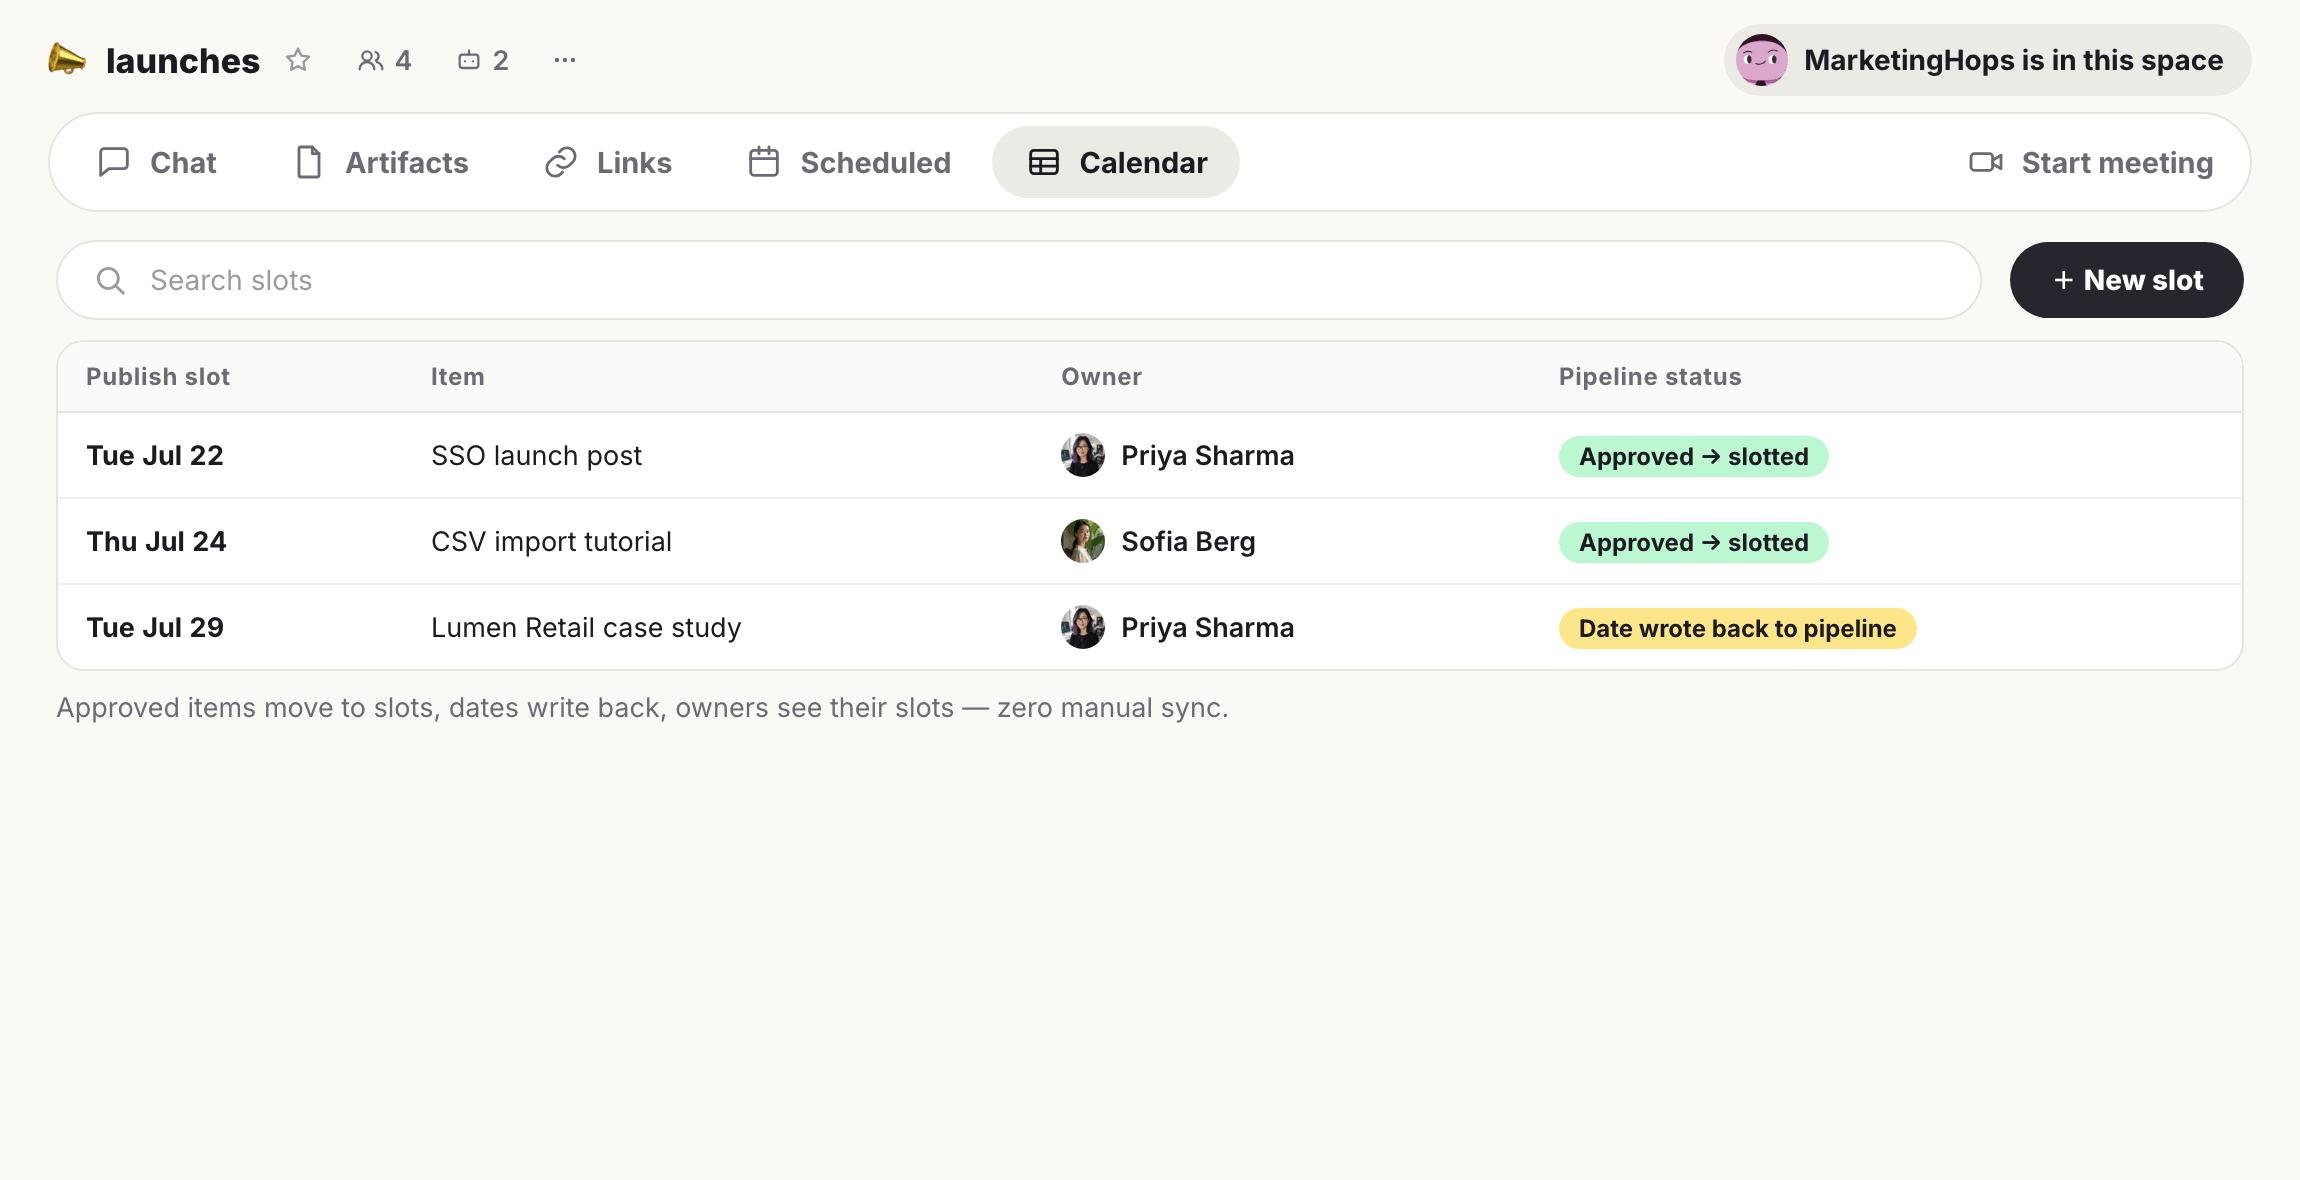The height and width of the screenshot is (1180, 2300).
Task: Click the Owner column header
Action: [1101, 377]
